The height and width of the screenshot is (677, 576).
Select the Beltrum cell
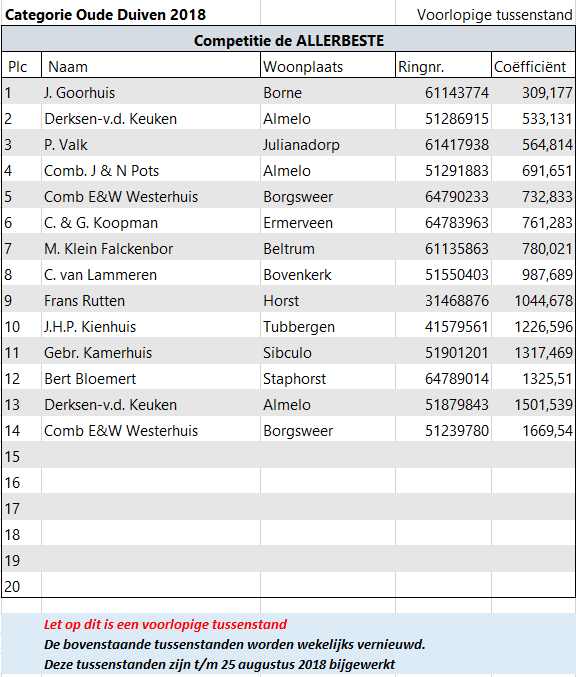pyautogui.click(x=328, y=249)
